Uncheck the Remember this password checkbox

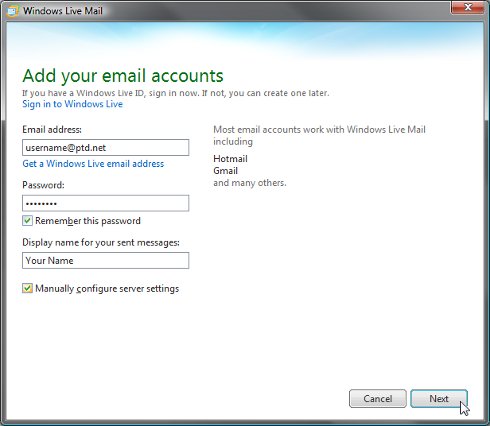(x=27, y=220)
